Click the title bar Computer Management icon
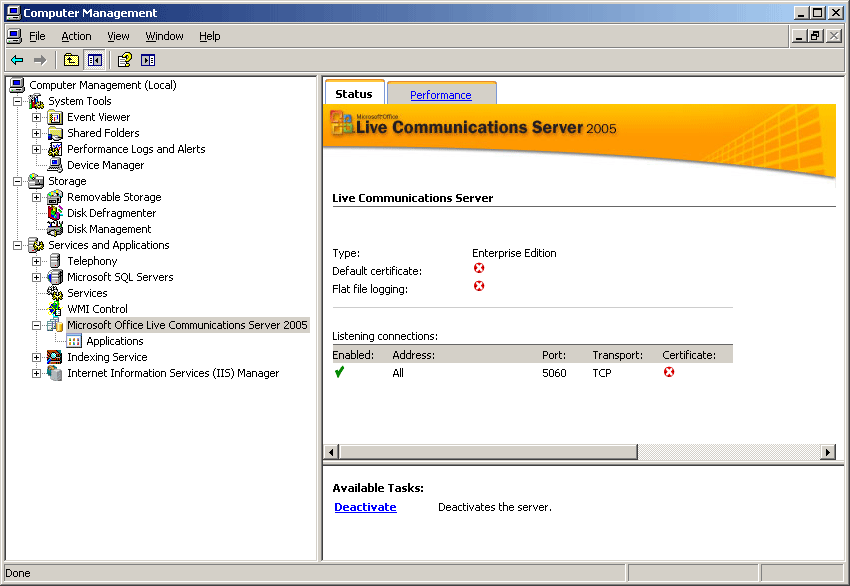The height and width of the screenshot is (586, 850). (x=13, y=12)
